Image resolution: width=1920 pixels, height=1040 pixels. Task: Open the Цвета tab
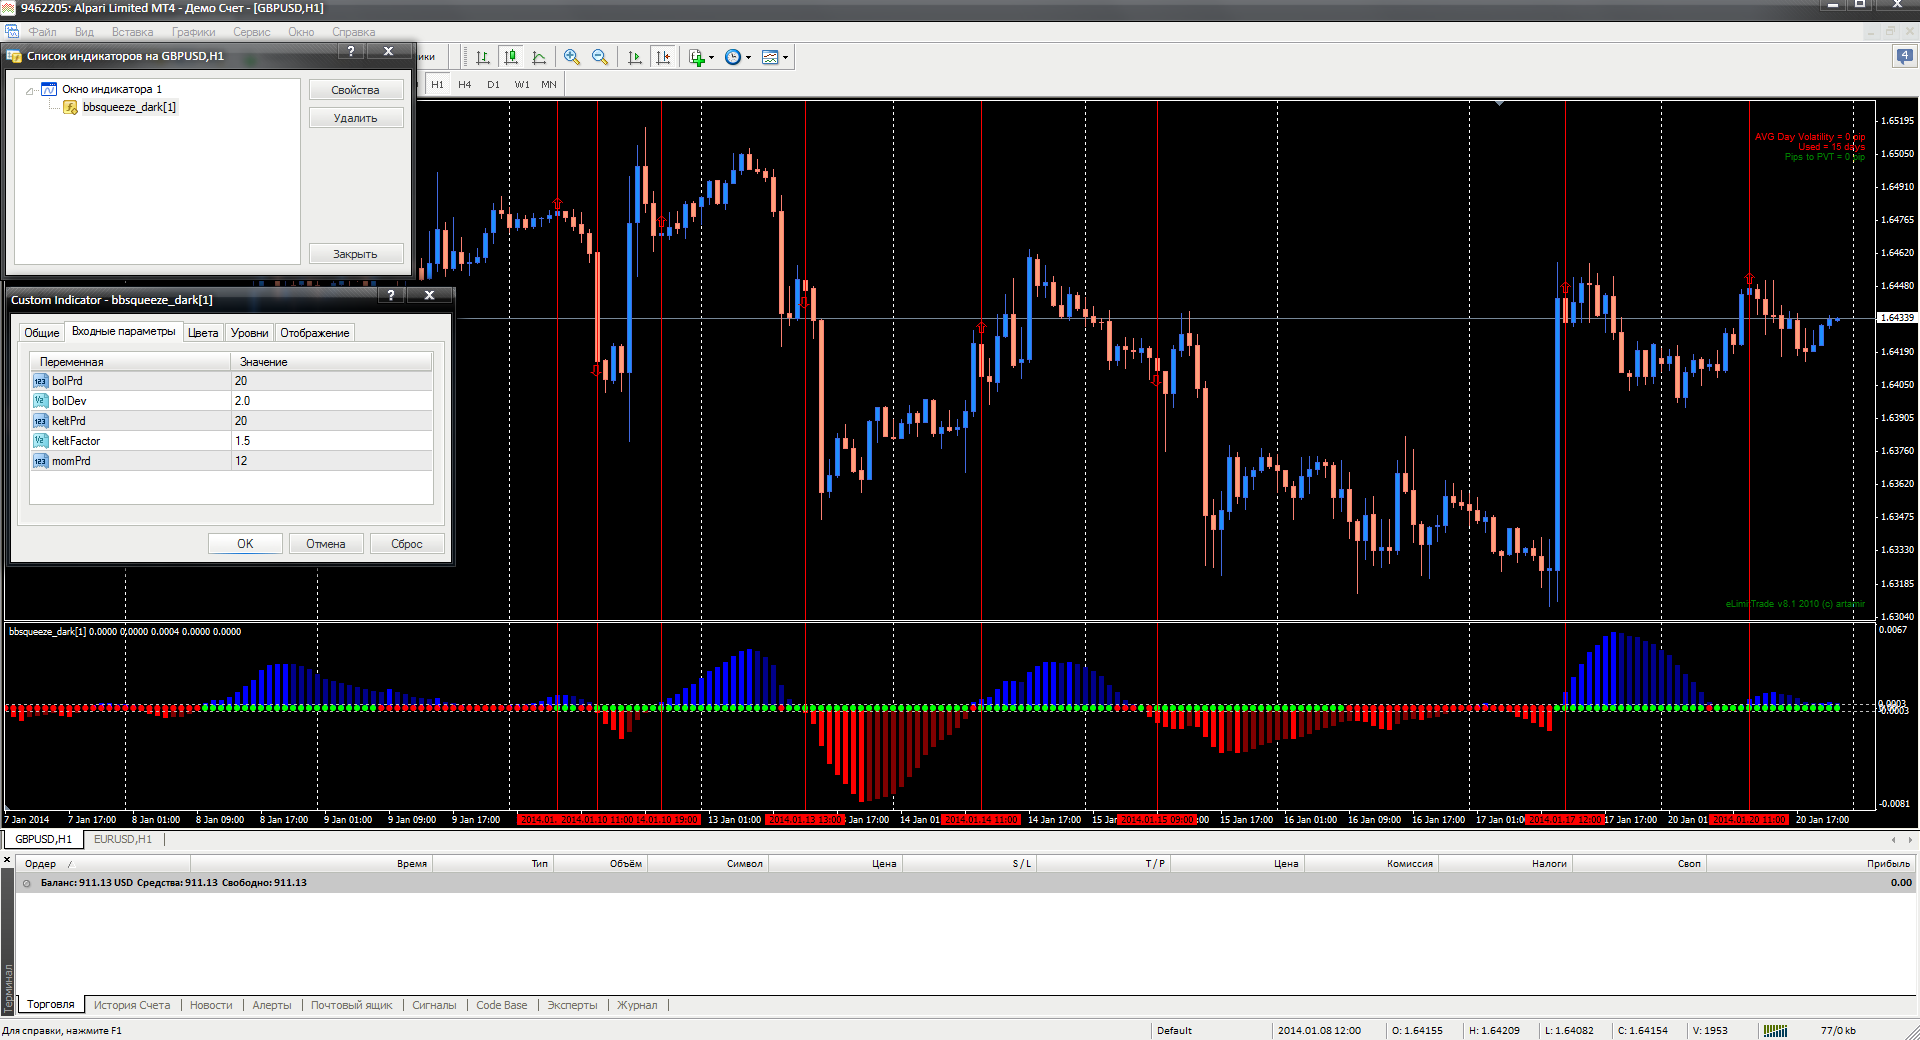[x=203, y=333]
